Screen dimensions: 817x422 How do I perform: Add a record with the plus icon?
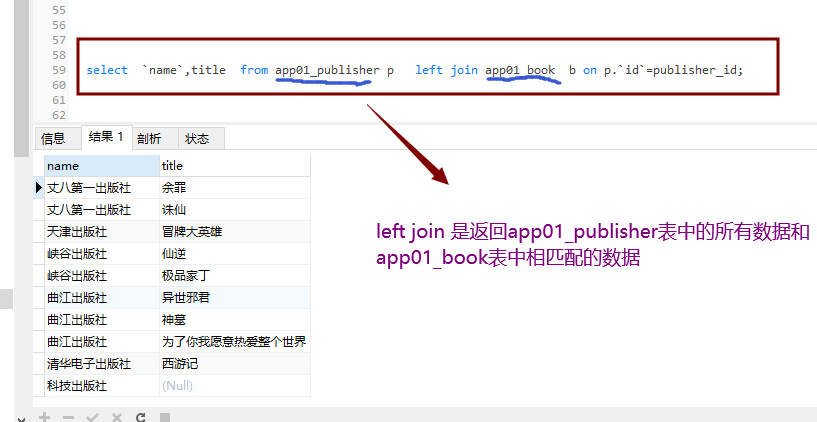click(x=44, y=417)
